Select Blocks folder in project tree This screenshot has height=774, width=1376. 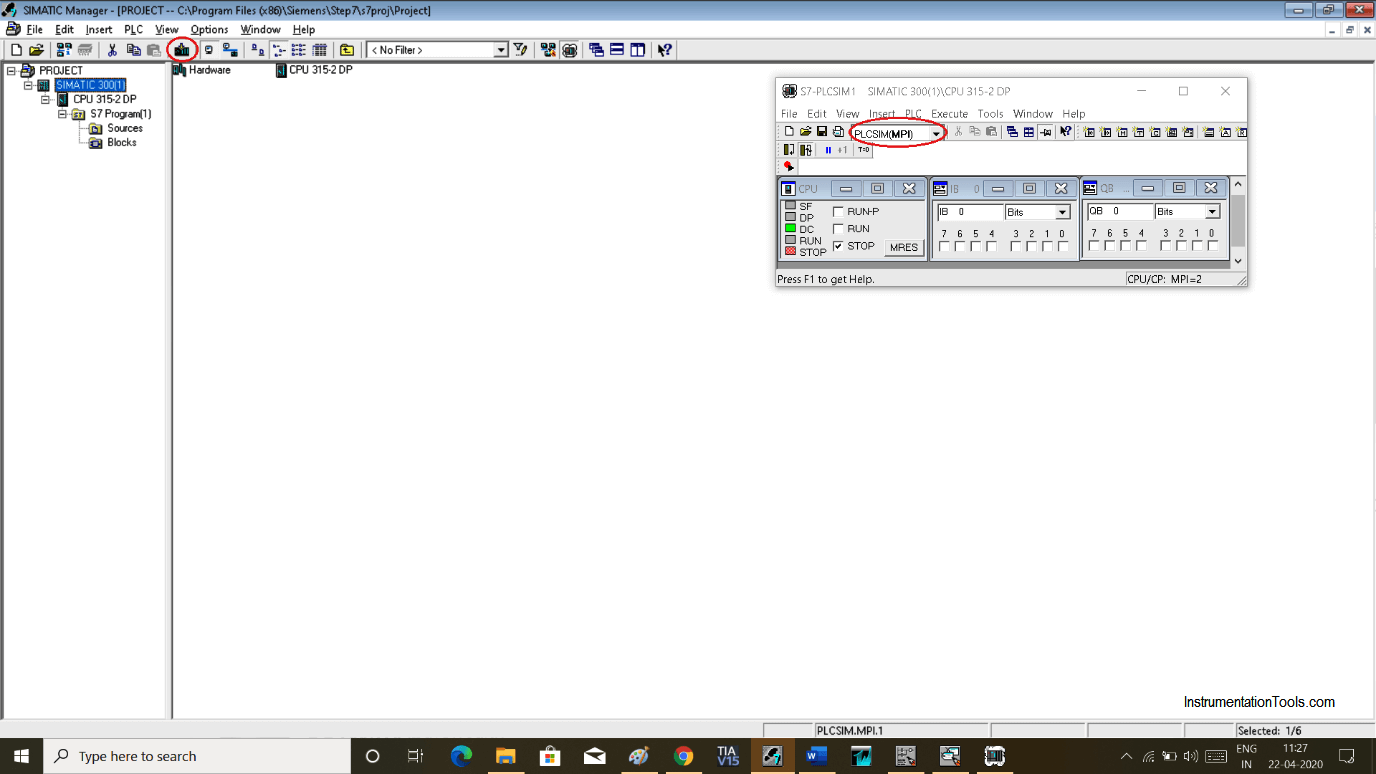[122, 143]
